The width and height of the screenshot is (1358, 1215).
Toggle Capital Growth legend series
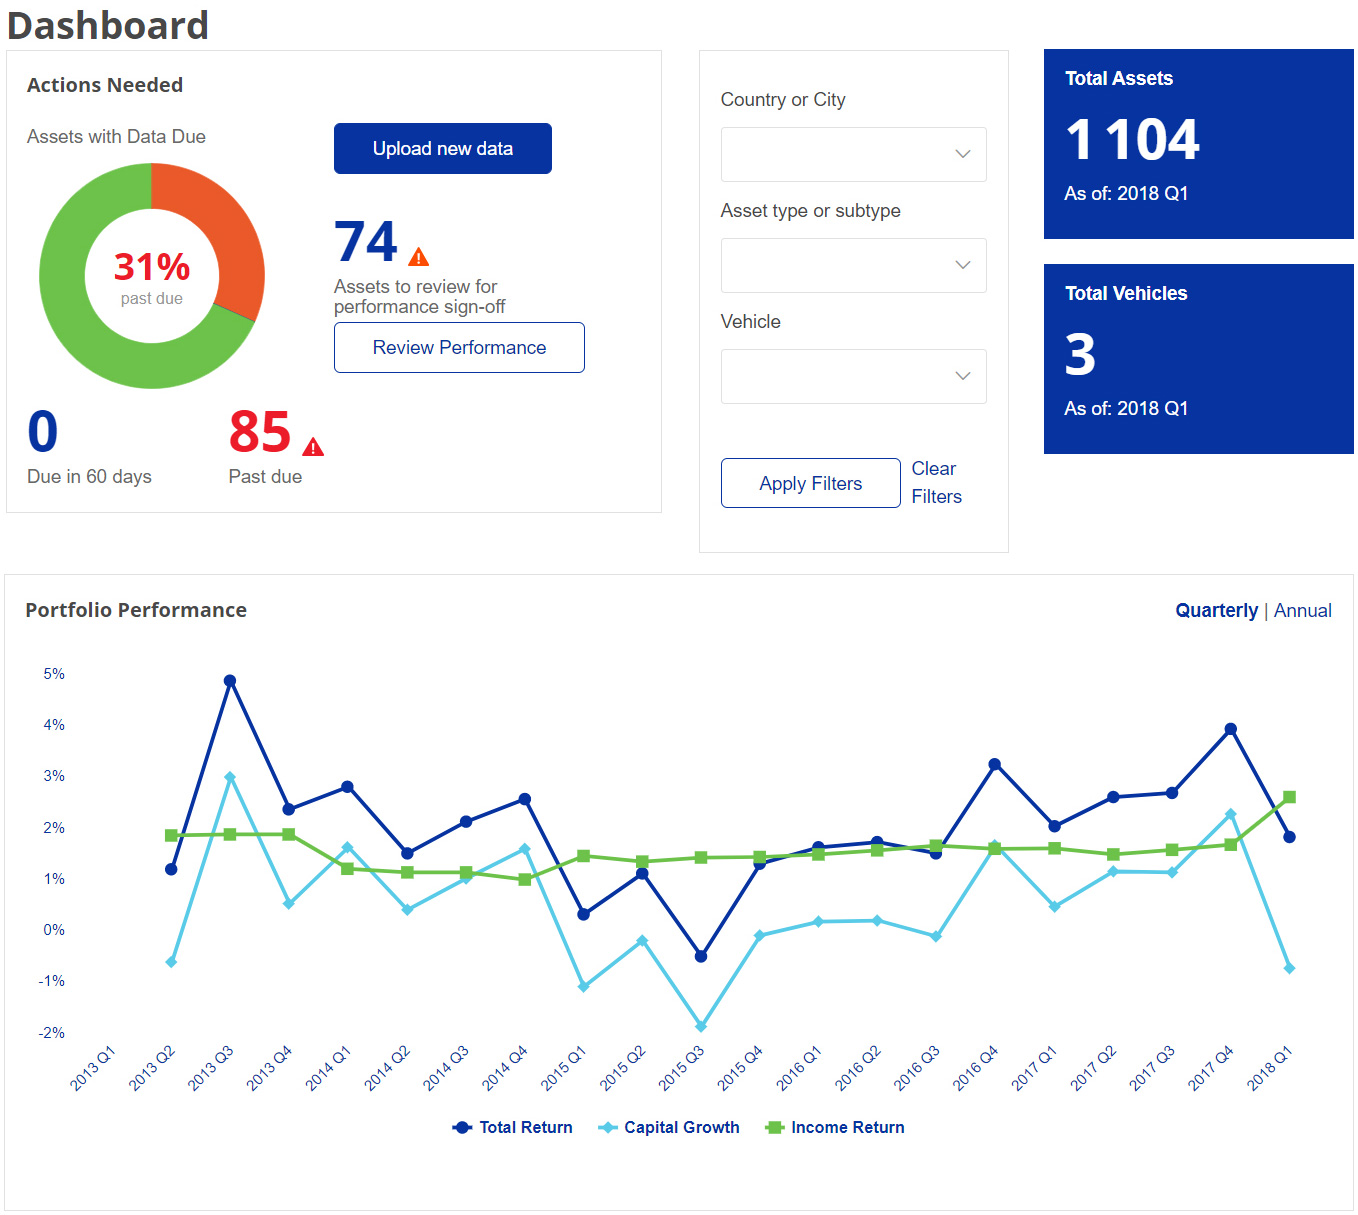[669, 1127]
